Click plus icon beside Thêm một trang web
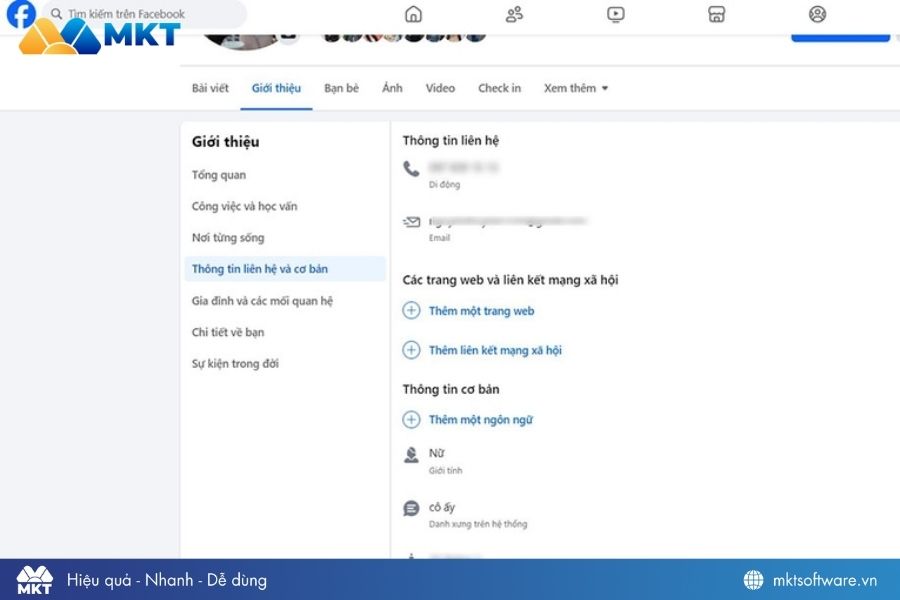 coord(411,311)
